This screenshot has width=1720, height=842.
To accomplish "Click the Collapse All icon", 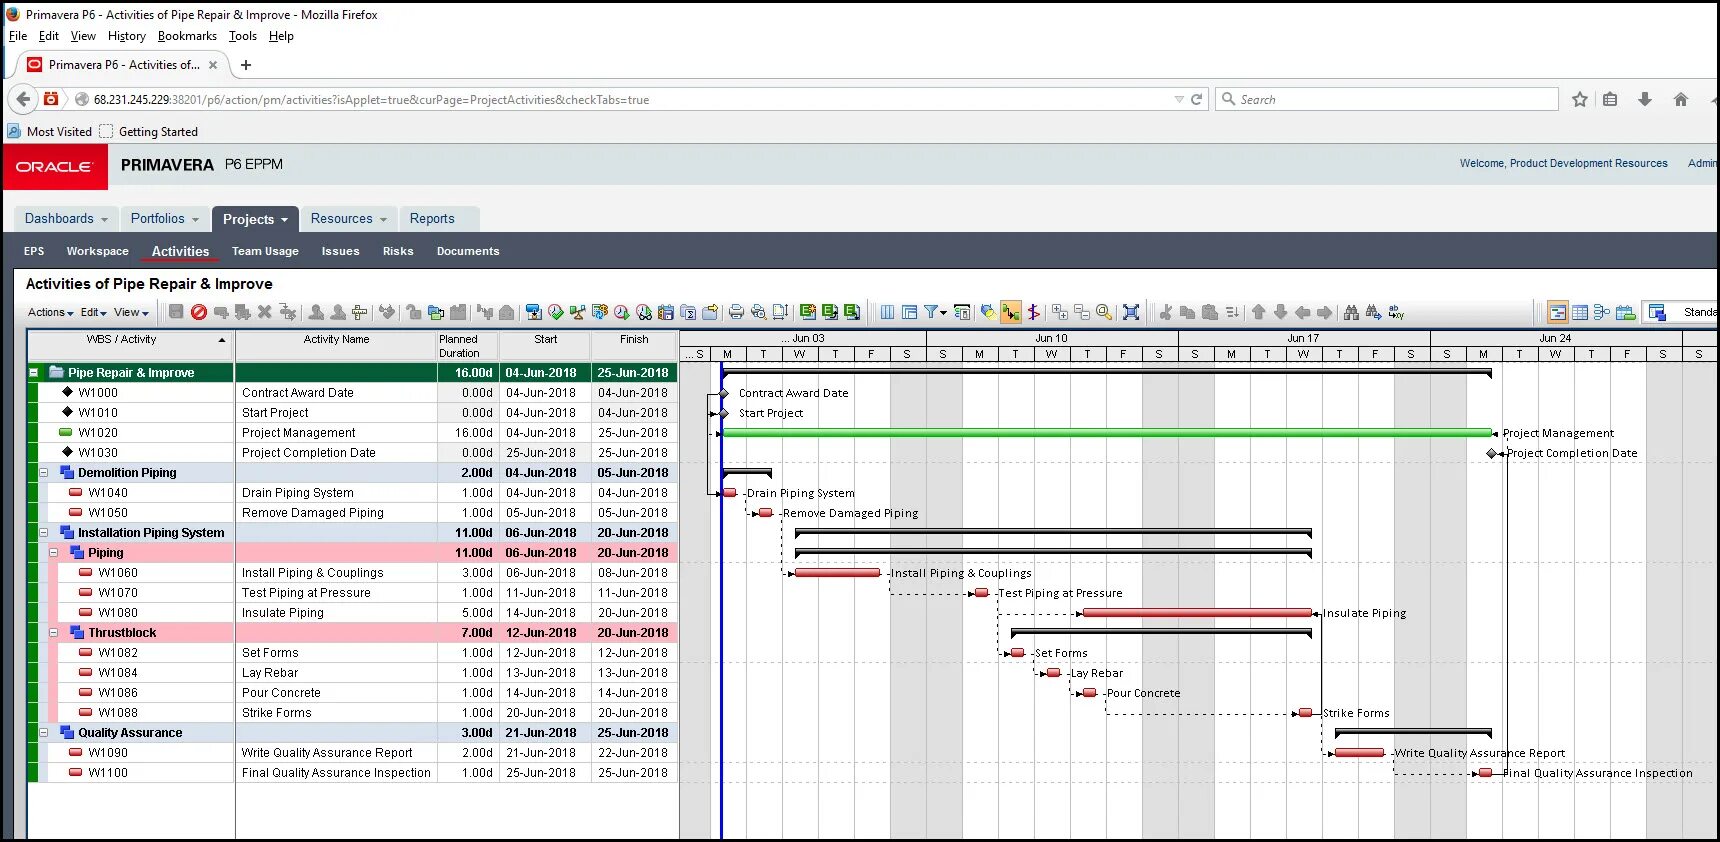I will pos(1082,312).
